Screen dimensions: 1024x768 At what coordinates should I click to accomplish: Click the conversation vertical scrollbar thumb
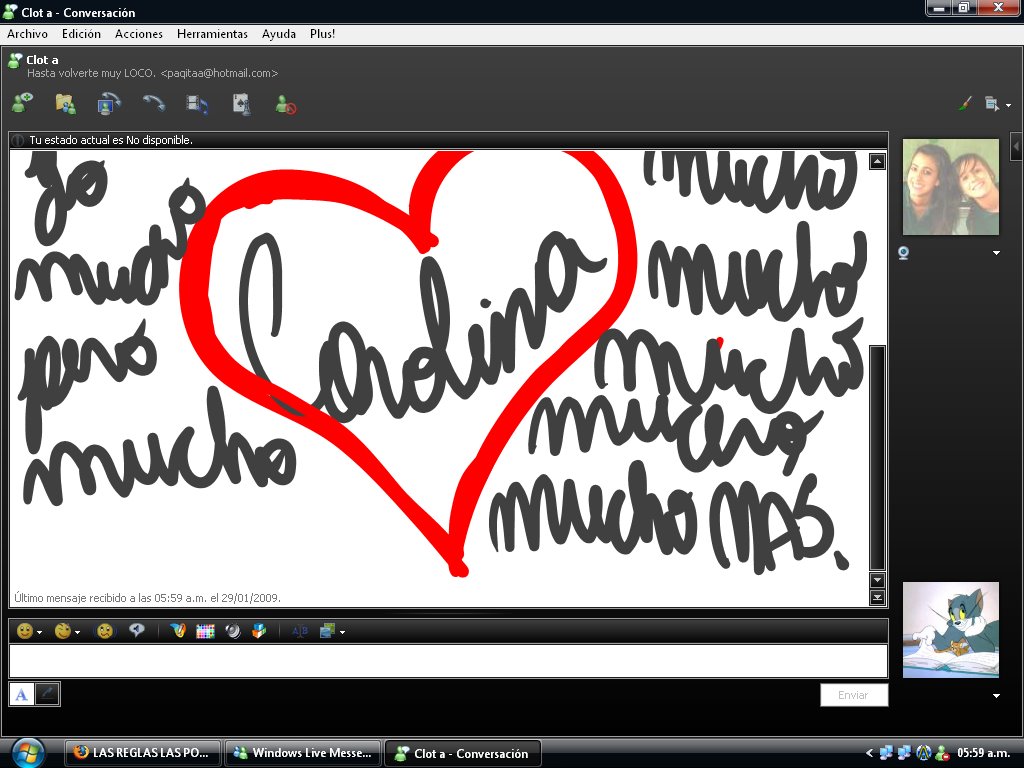[x=877, y=458]
